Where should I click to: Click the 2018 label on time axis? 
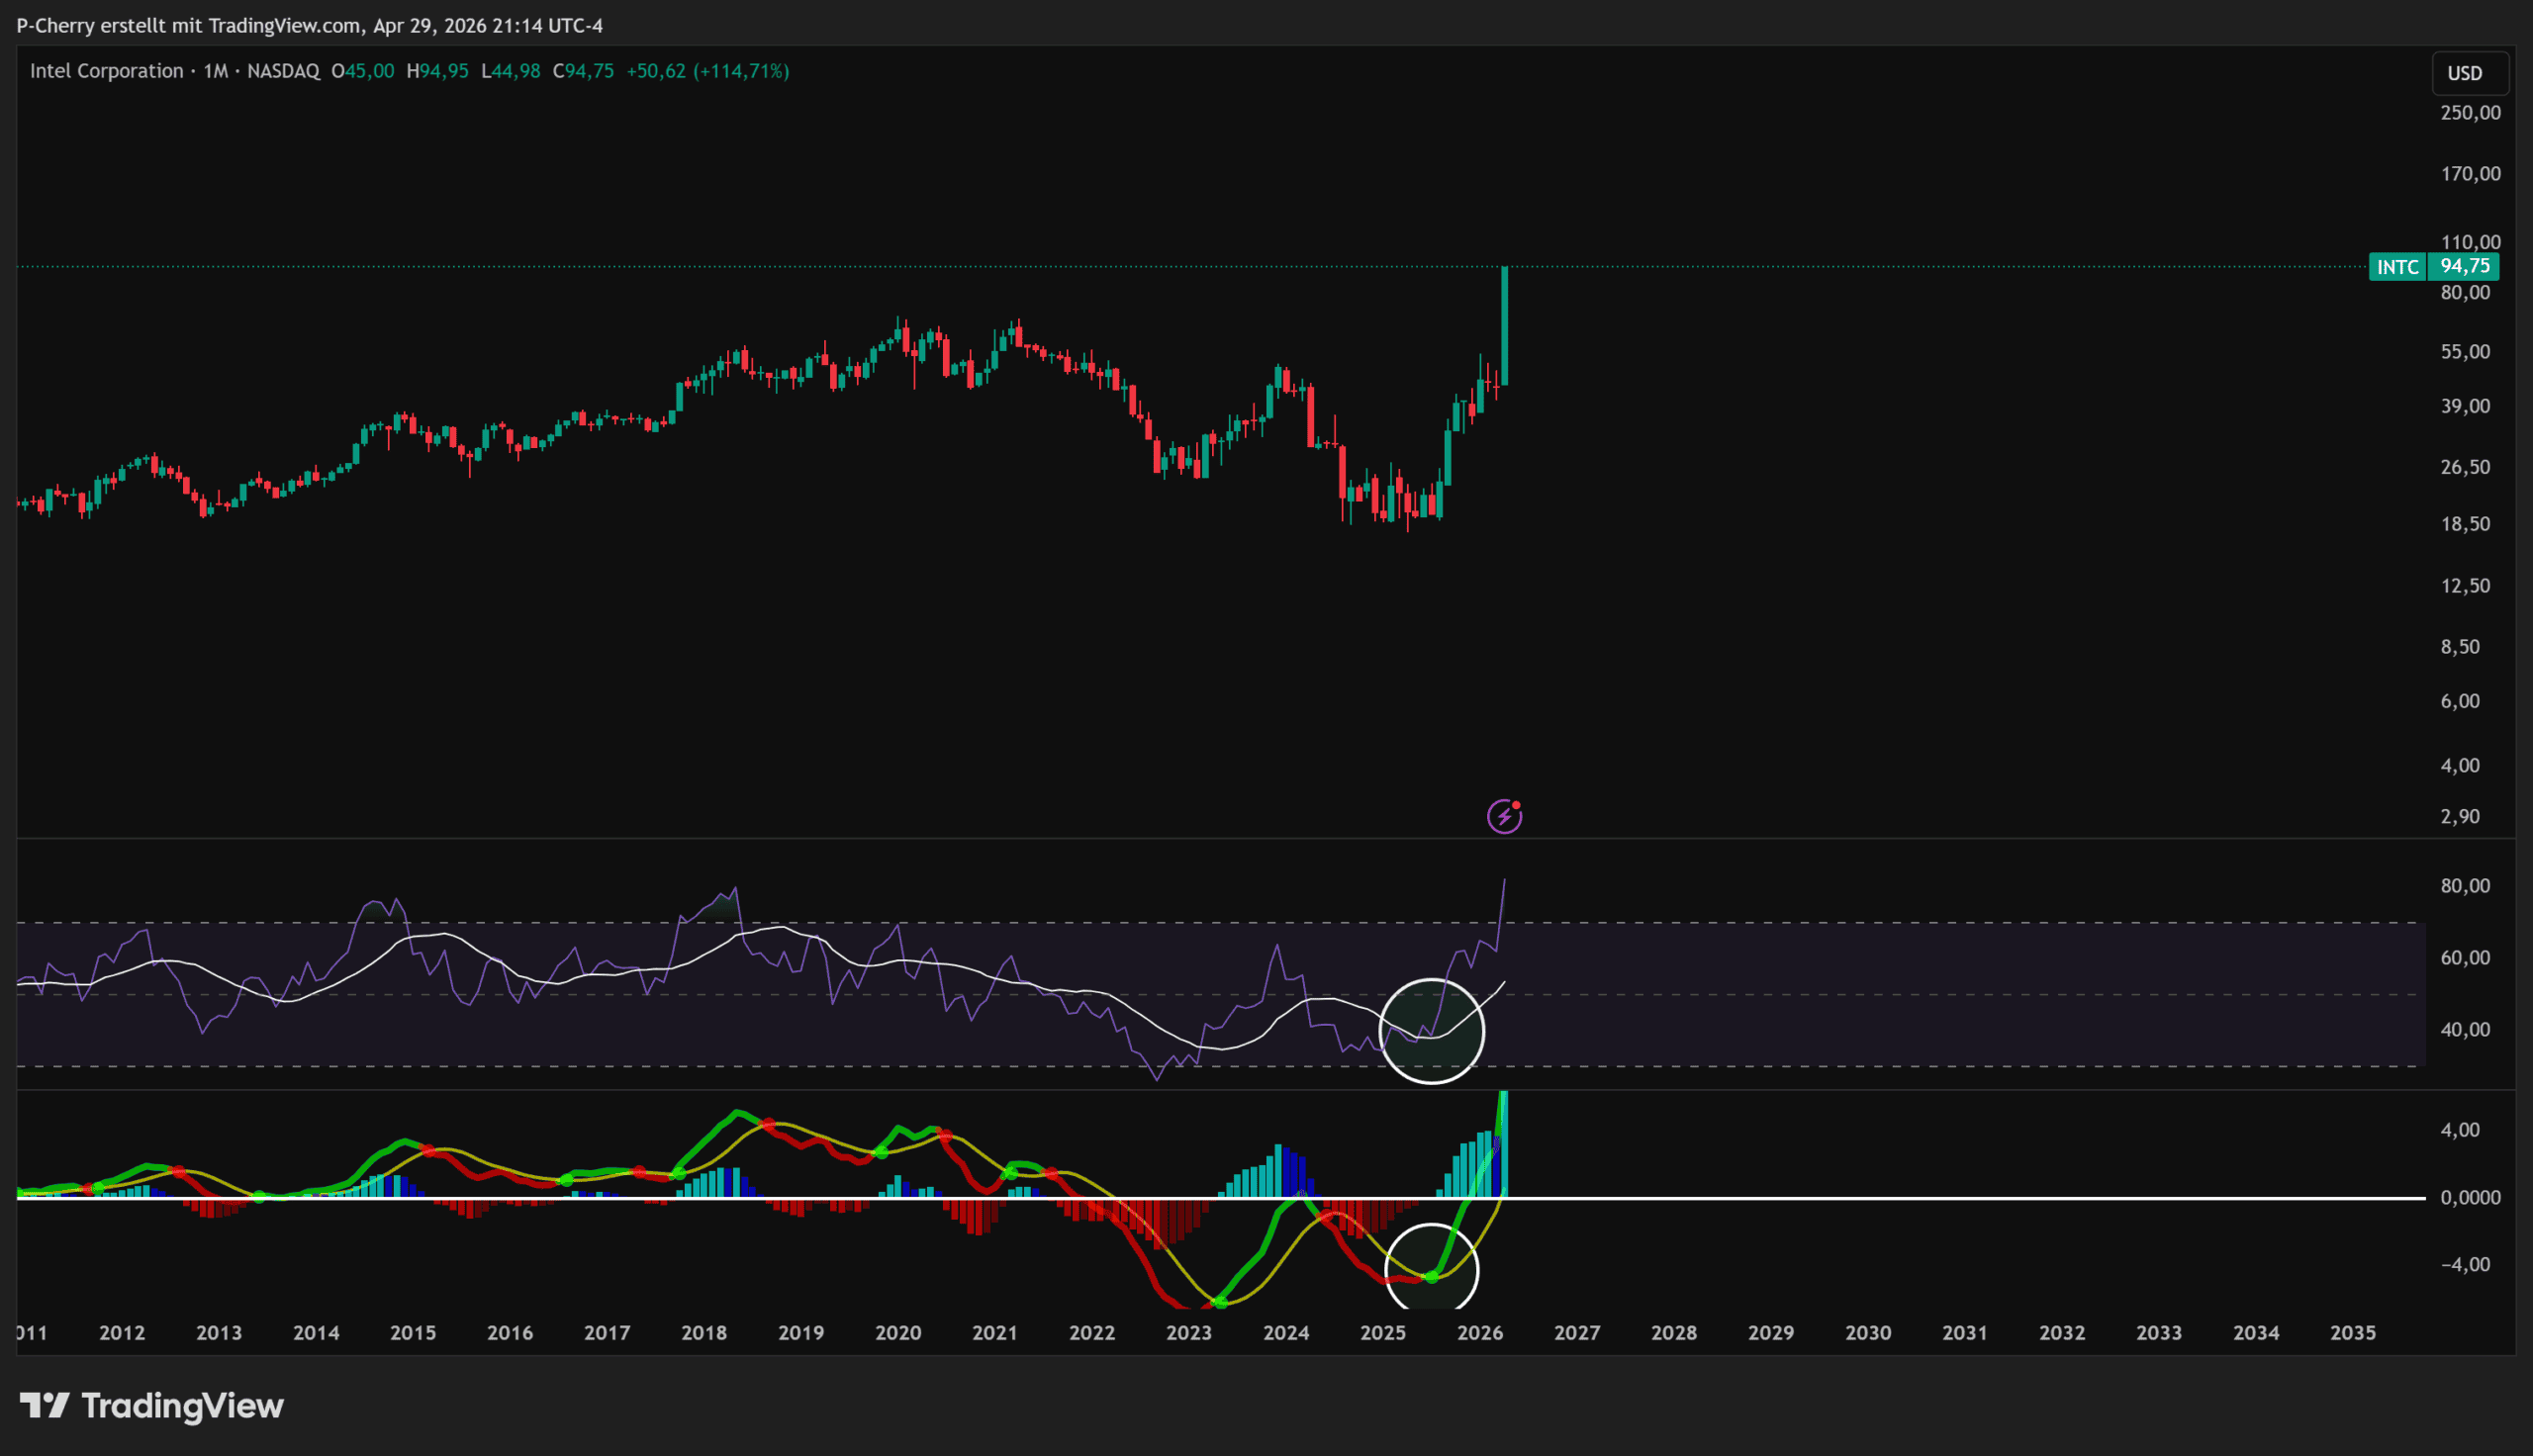703,1332
